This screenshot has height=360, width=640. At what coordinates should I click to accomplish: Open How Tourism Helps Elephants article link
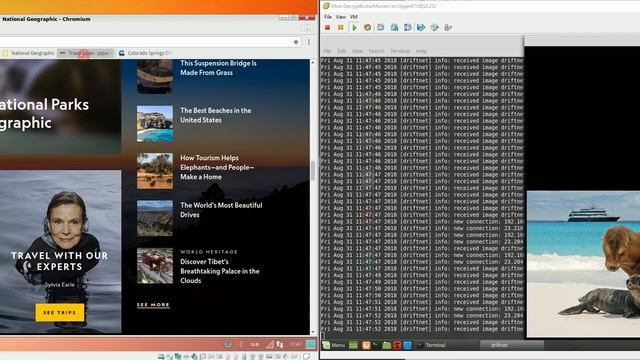pos(217,167)
